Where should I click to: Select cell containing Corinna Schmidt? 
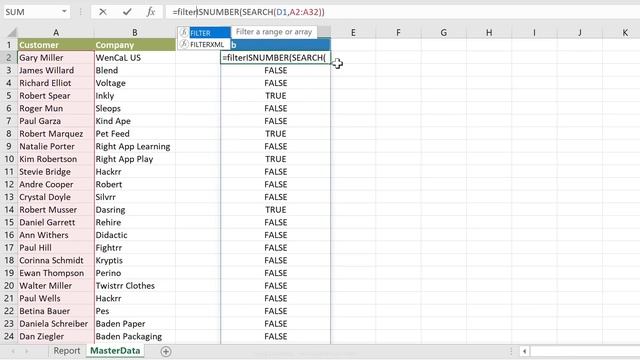pyautogui.click(x=56, y=260)
